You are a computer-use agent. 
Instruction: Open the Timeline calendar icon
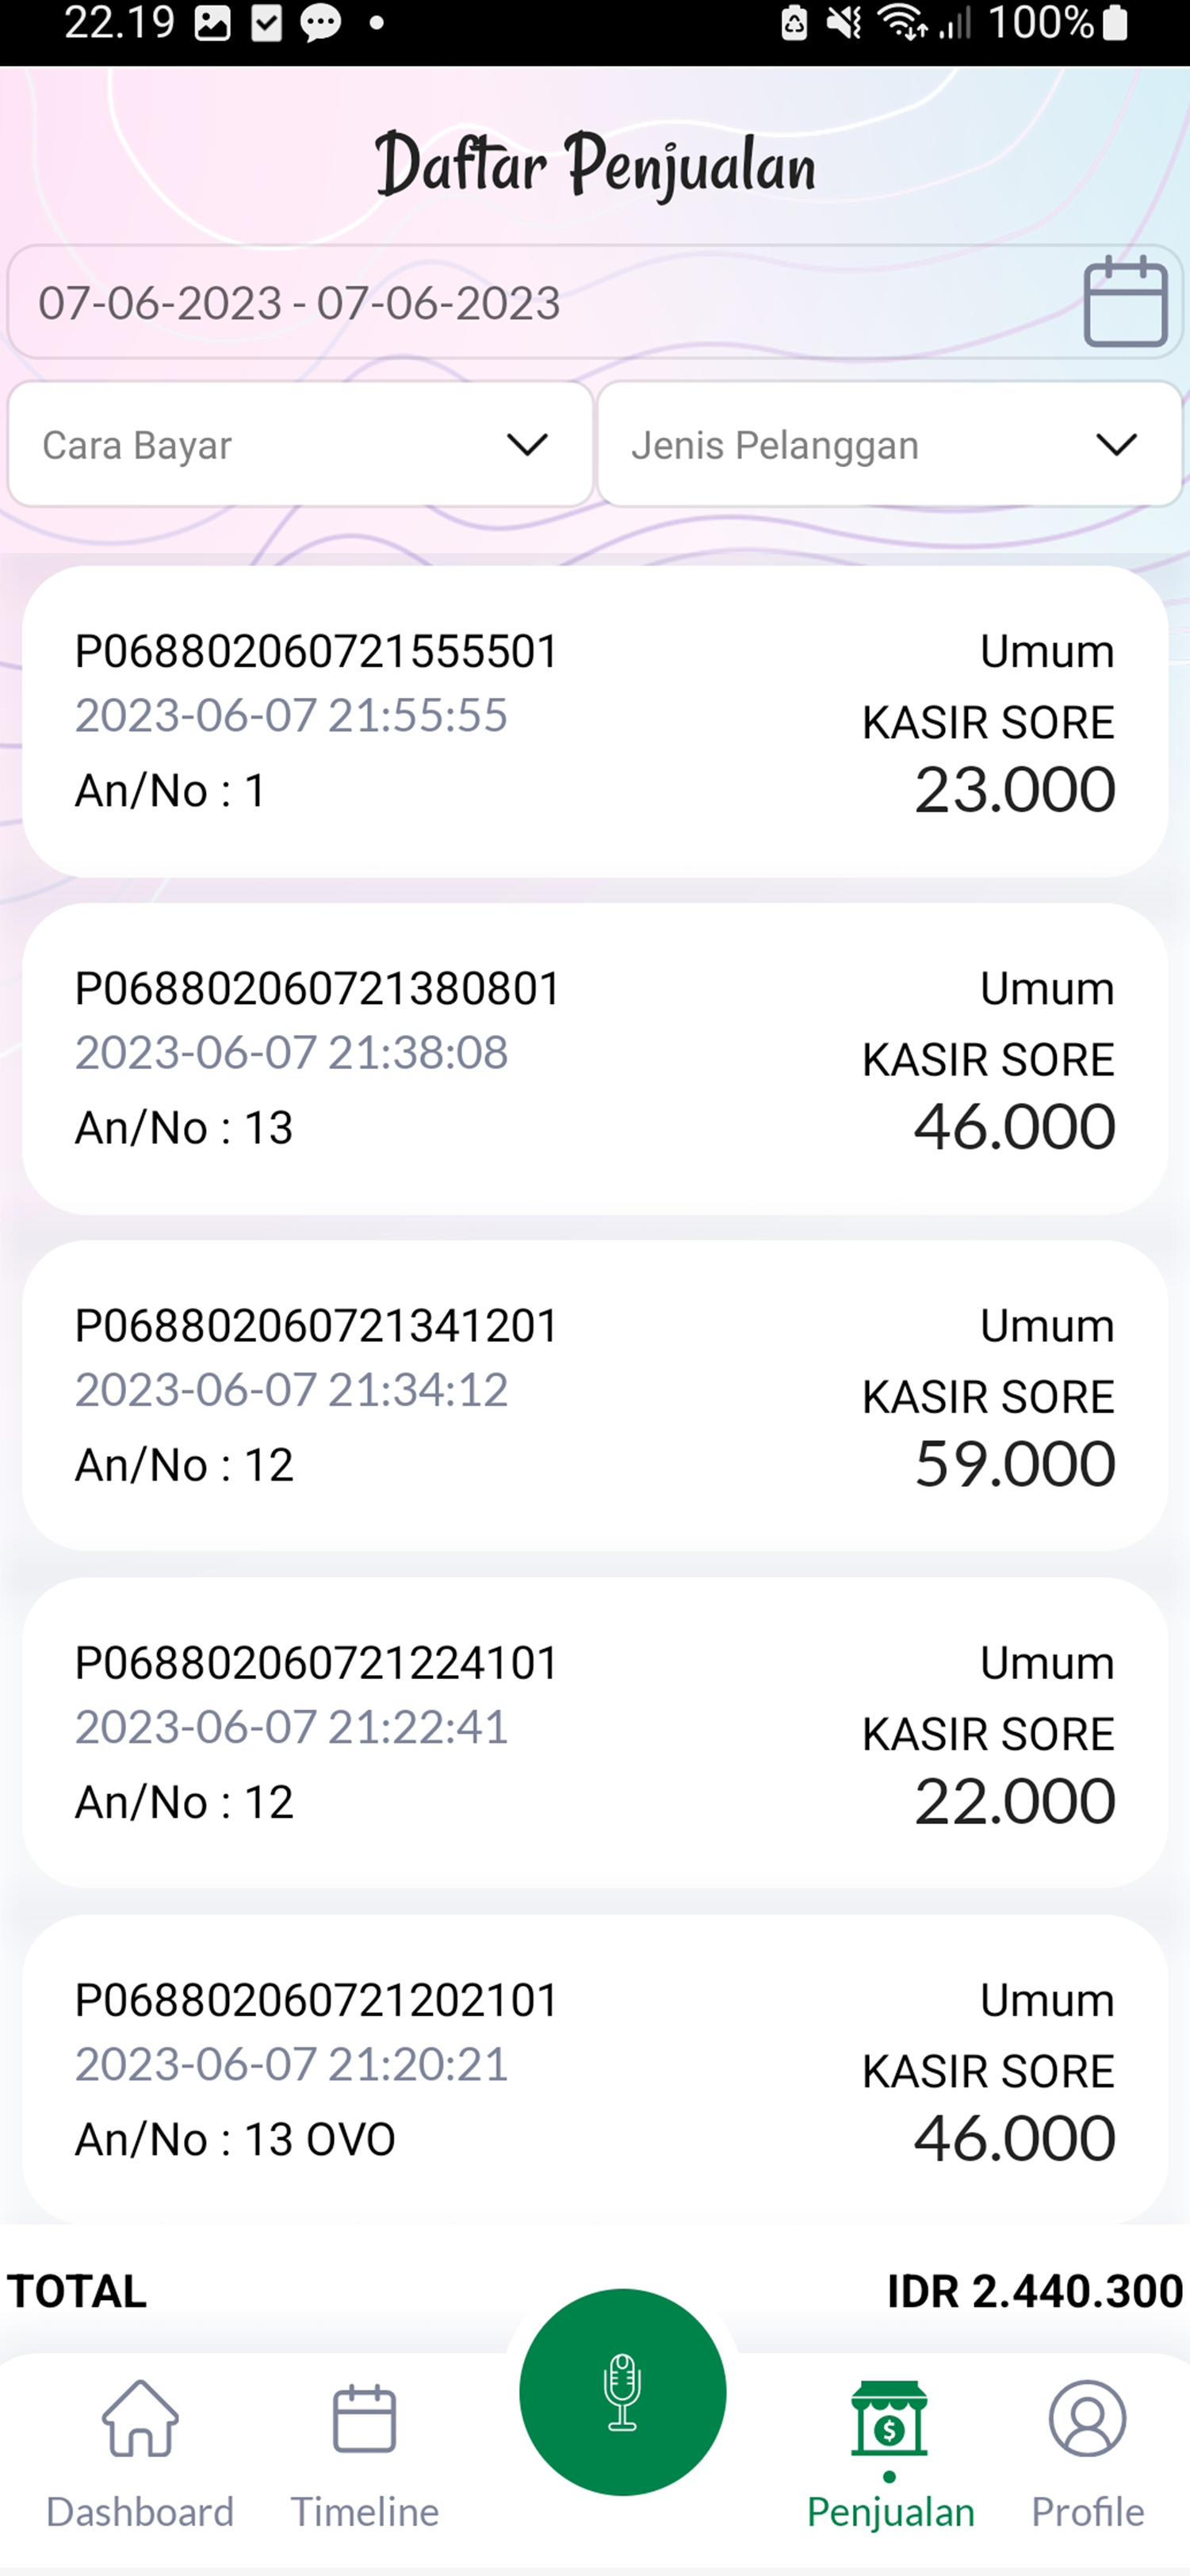(x=364, y=2418)
